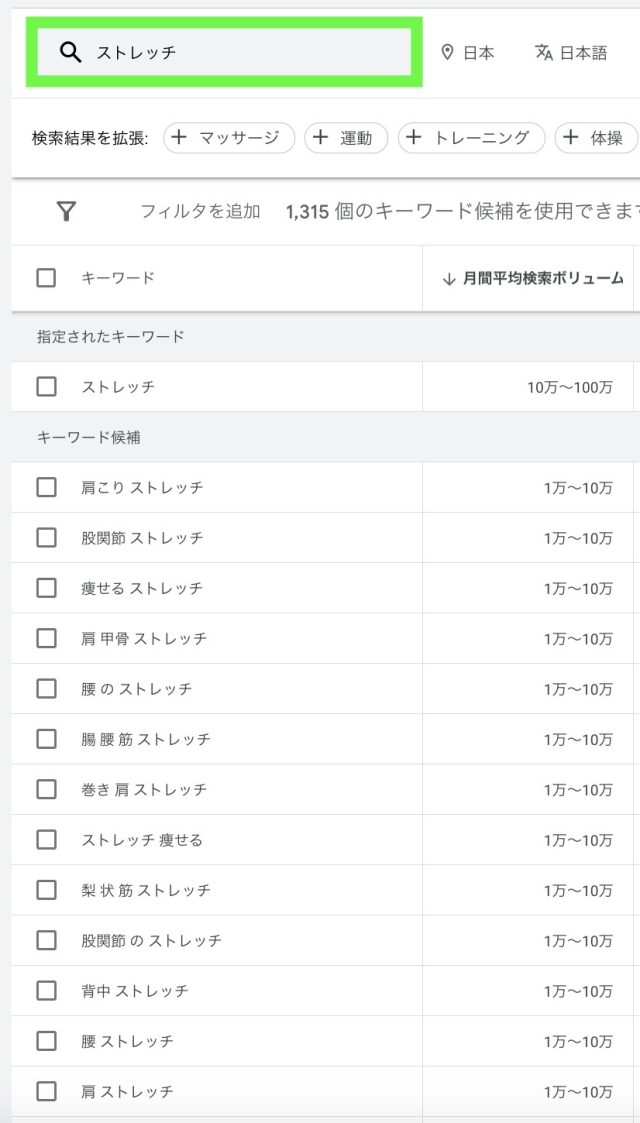Click the sort arrow beside 月間平均検索ボリューム
This screenshot has height=1123, width=640.
[449, 279]
